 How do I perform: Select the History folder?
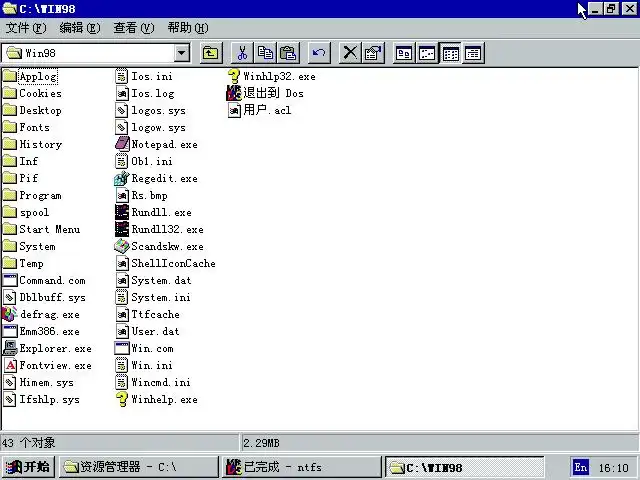(32, 144)
